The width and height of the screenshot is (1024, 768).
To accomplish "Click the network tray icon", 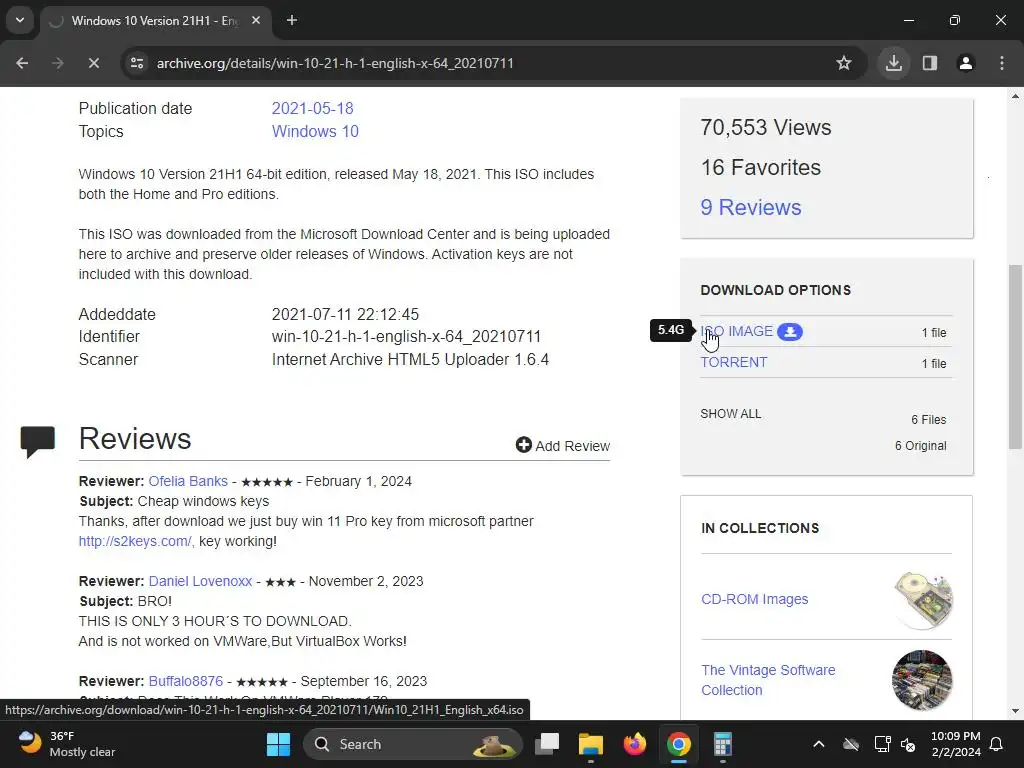I will [x=882, y=744].
